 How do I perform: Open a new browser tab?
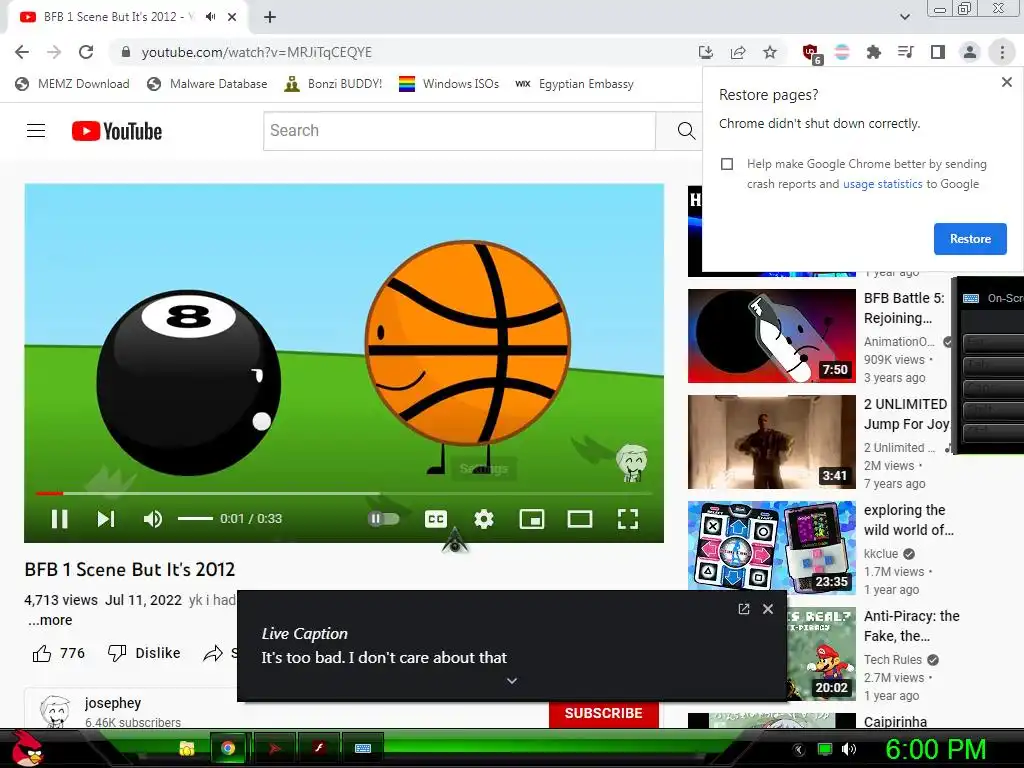tap(270, 17)
